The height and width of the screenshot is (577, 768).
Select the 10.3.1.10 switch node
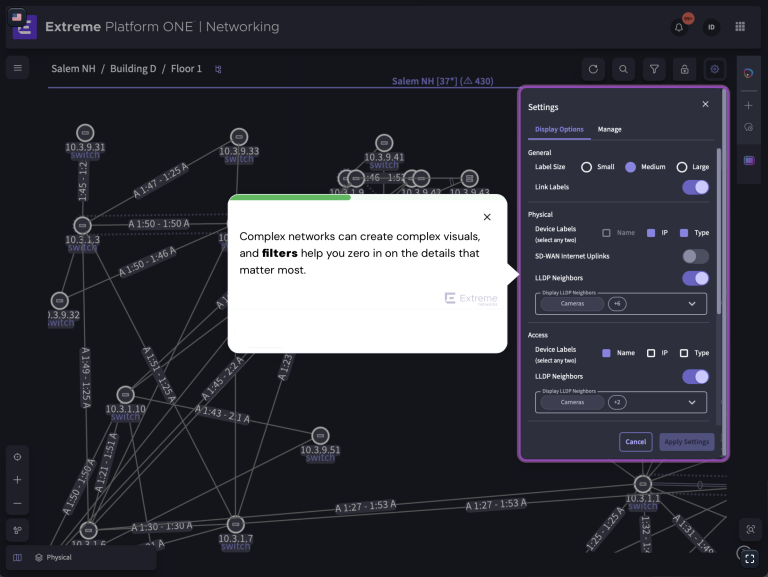click(x=125, y=394)
